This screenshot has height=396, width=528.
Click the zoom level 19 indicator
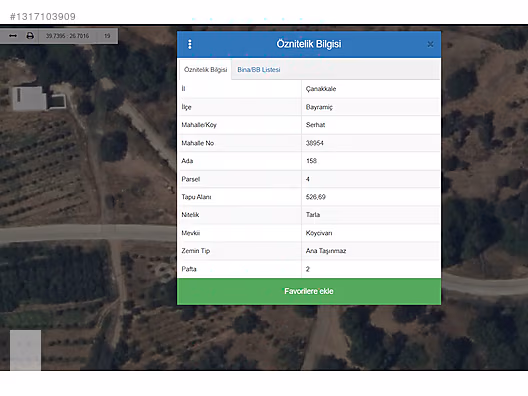pyautogui.click(x=107, y=36)
